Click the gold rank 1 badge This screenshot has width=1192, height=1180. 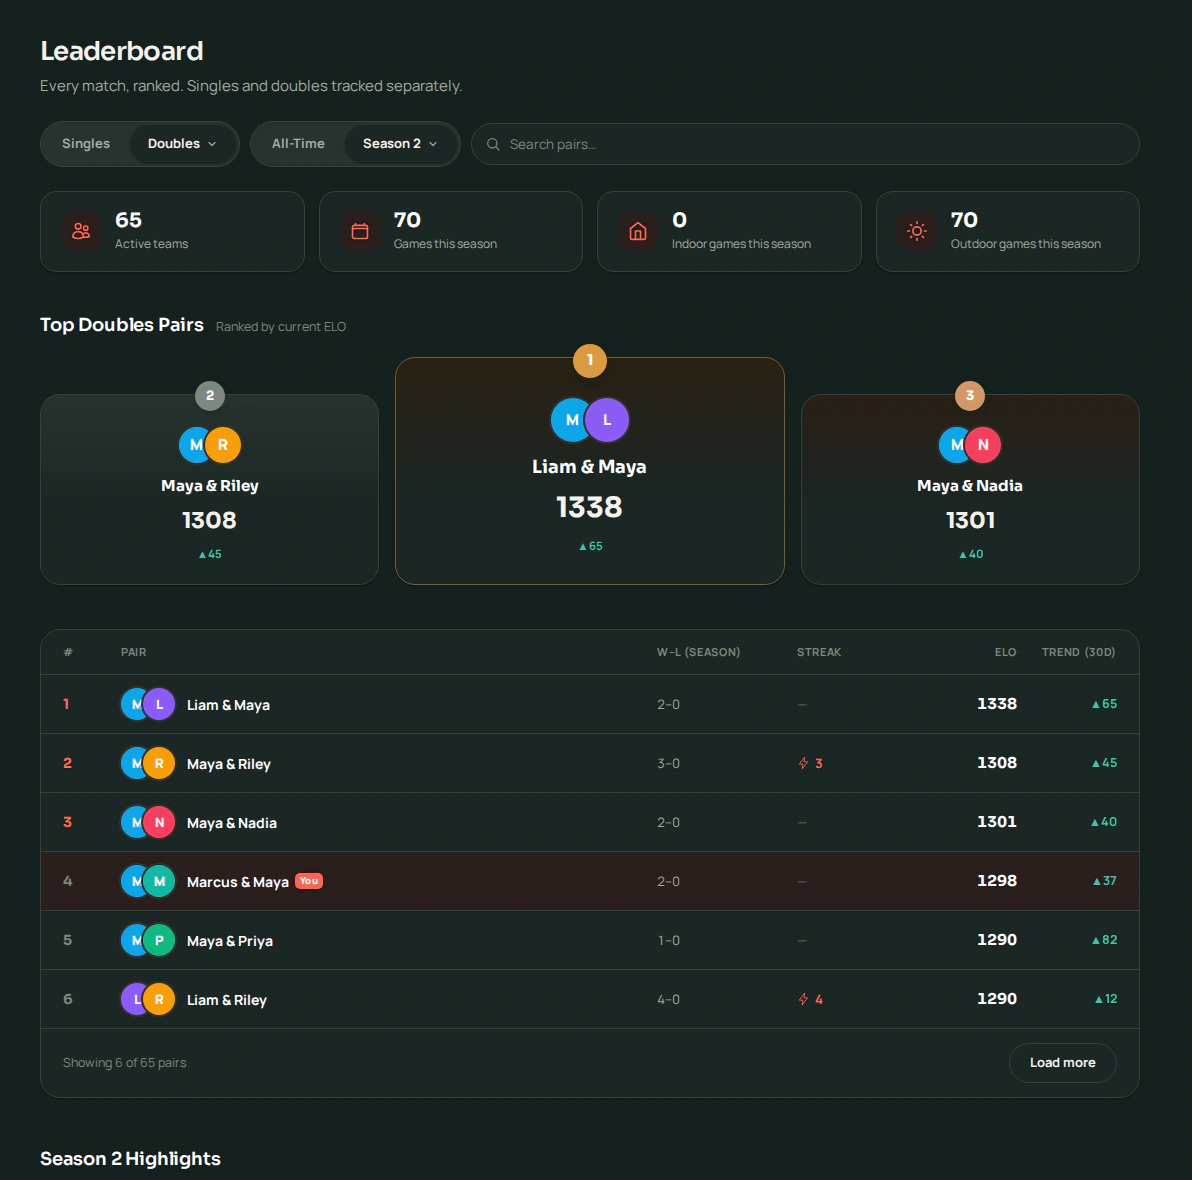590,360
